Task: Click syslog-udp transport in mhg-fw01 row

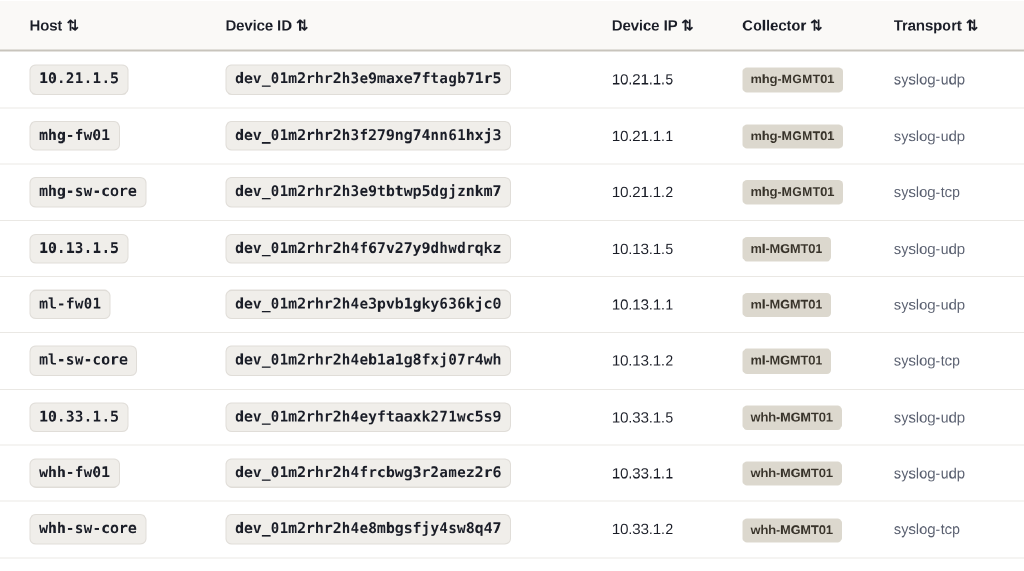Action: pyautogui.click(x=929, y=137)
